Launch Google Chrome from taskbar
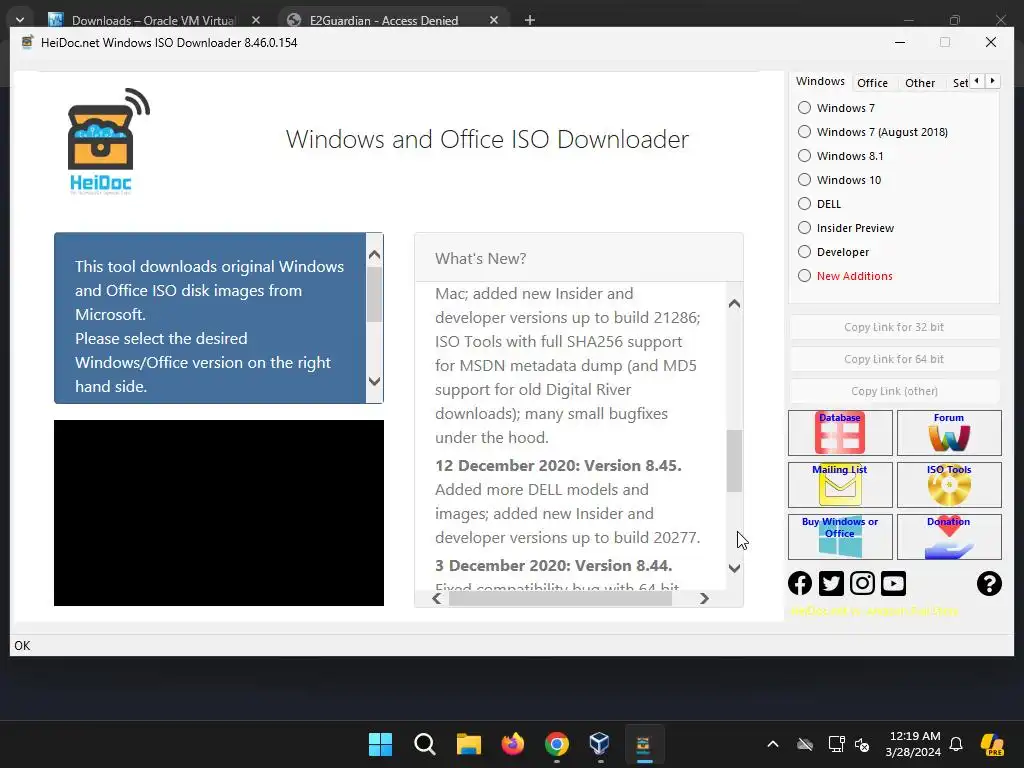This screenshot has width=1024, height=768. 556,744
